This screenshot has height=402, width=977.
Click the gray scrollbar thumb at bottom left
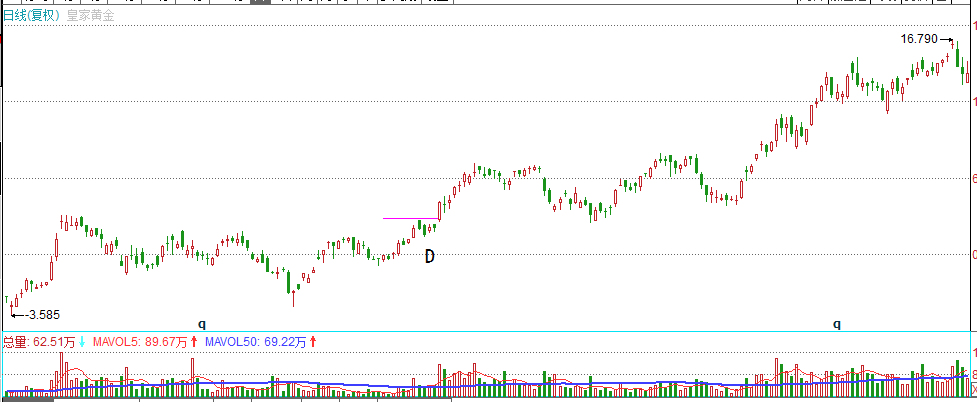tap(28, 398)
